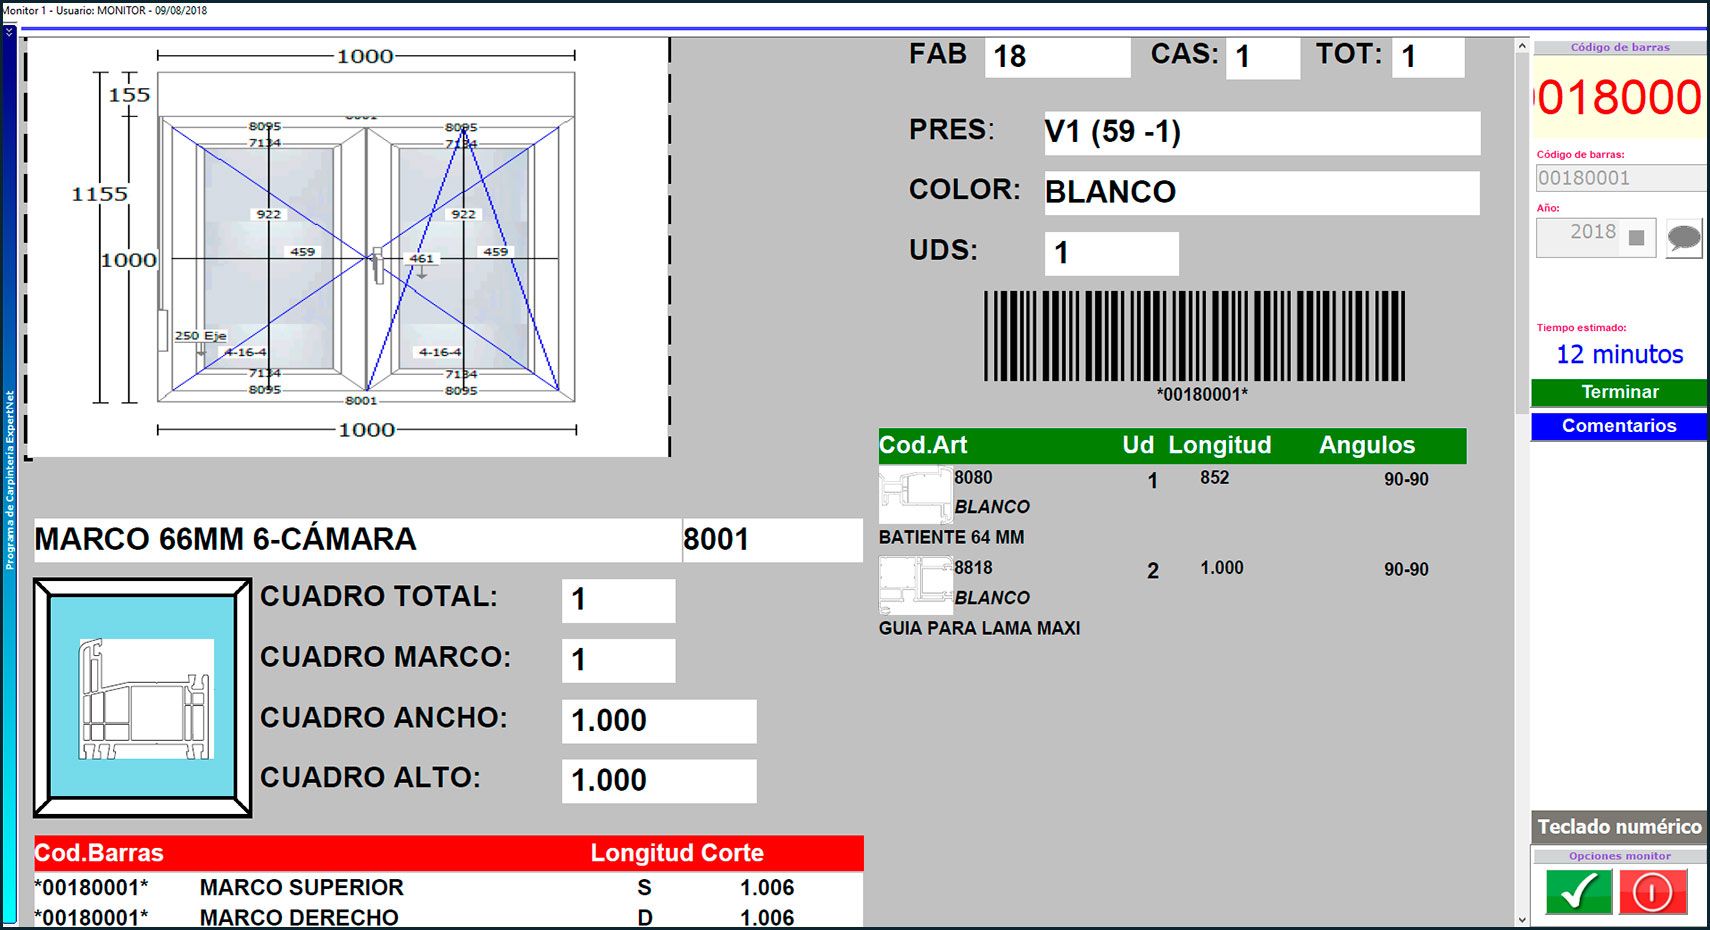Click the COLOR field showing BLANCO
The height and width of the screenshot is (930, 1710).
1260,192
